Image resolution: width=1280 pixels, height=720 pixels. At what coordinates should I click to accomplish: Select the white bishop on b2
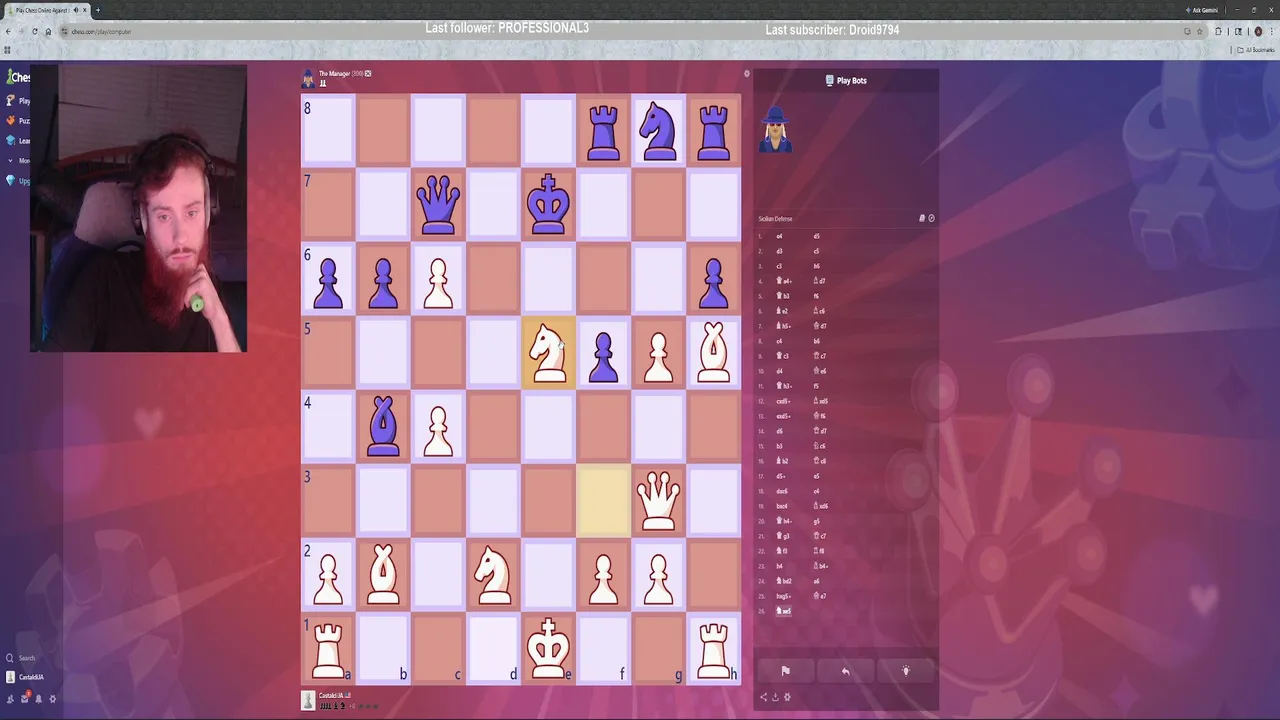(x=383, y=575)
